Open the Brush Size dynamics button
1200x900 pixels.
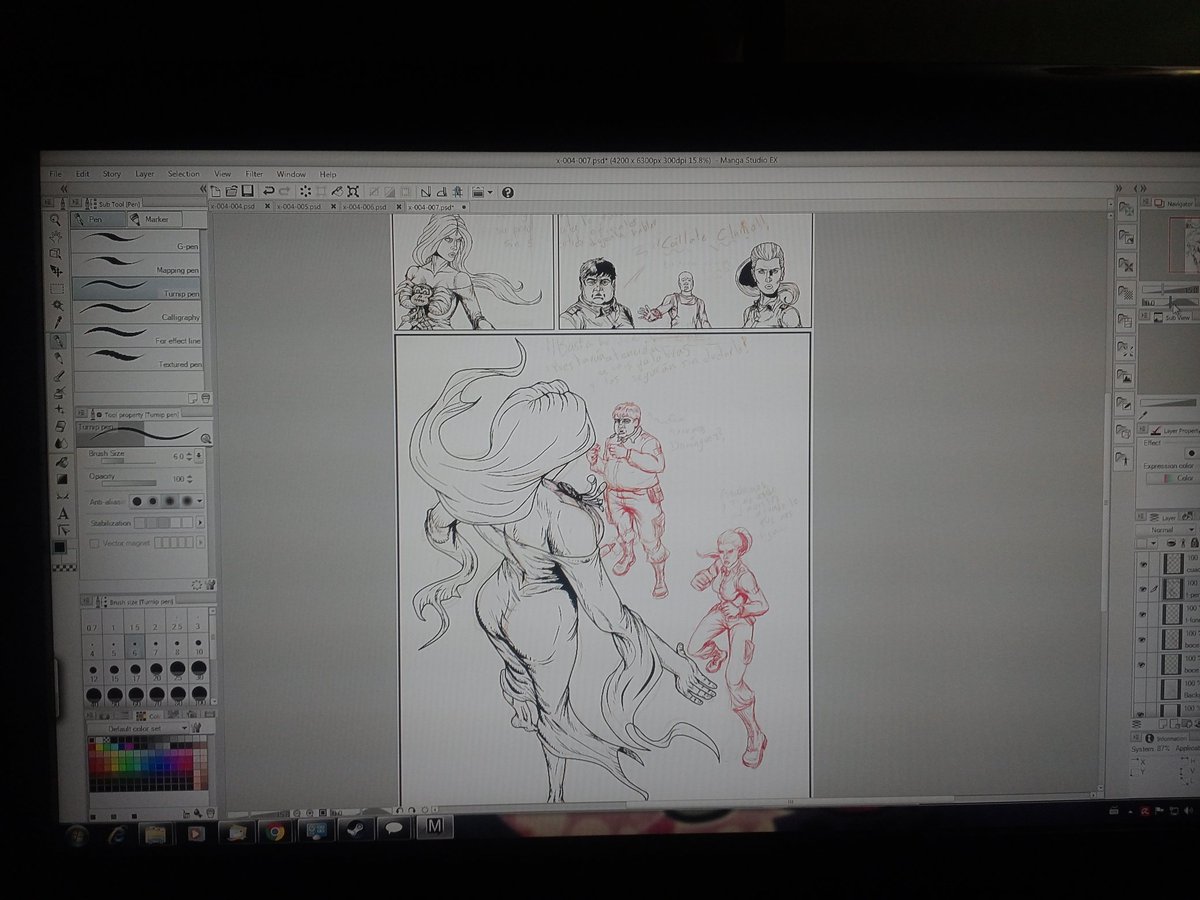click(198, 456)
